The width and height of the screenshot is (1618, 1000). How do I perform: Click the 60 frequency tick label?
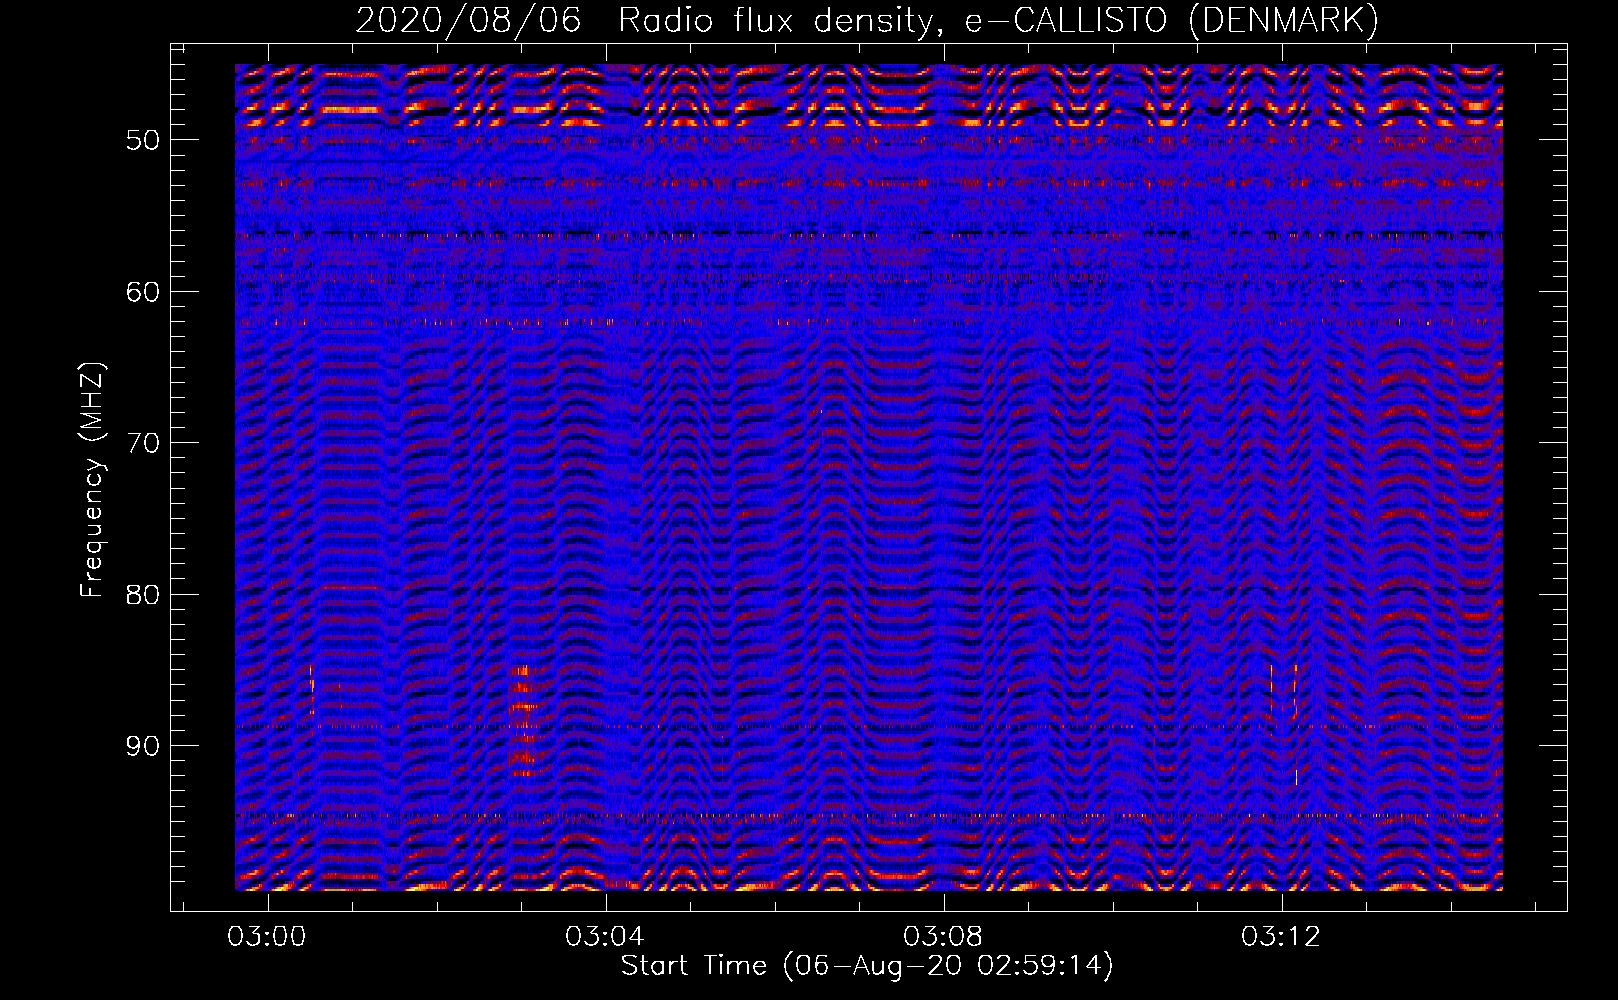142,292
